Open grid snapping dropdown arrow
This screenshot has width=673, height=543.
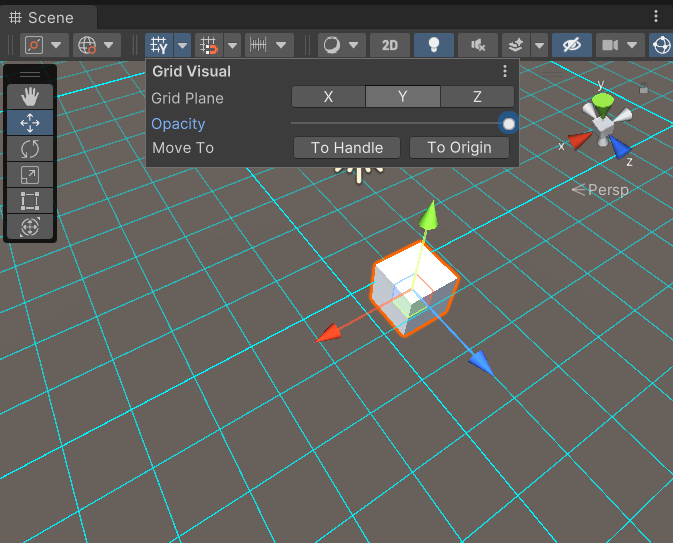pos(232,45)
